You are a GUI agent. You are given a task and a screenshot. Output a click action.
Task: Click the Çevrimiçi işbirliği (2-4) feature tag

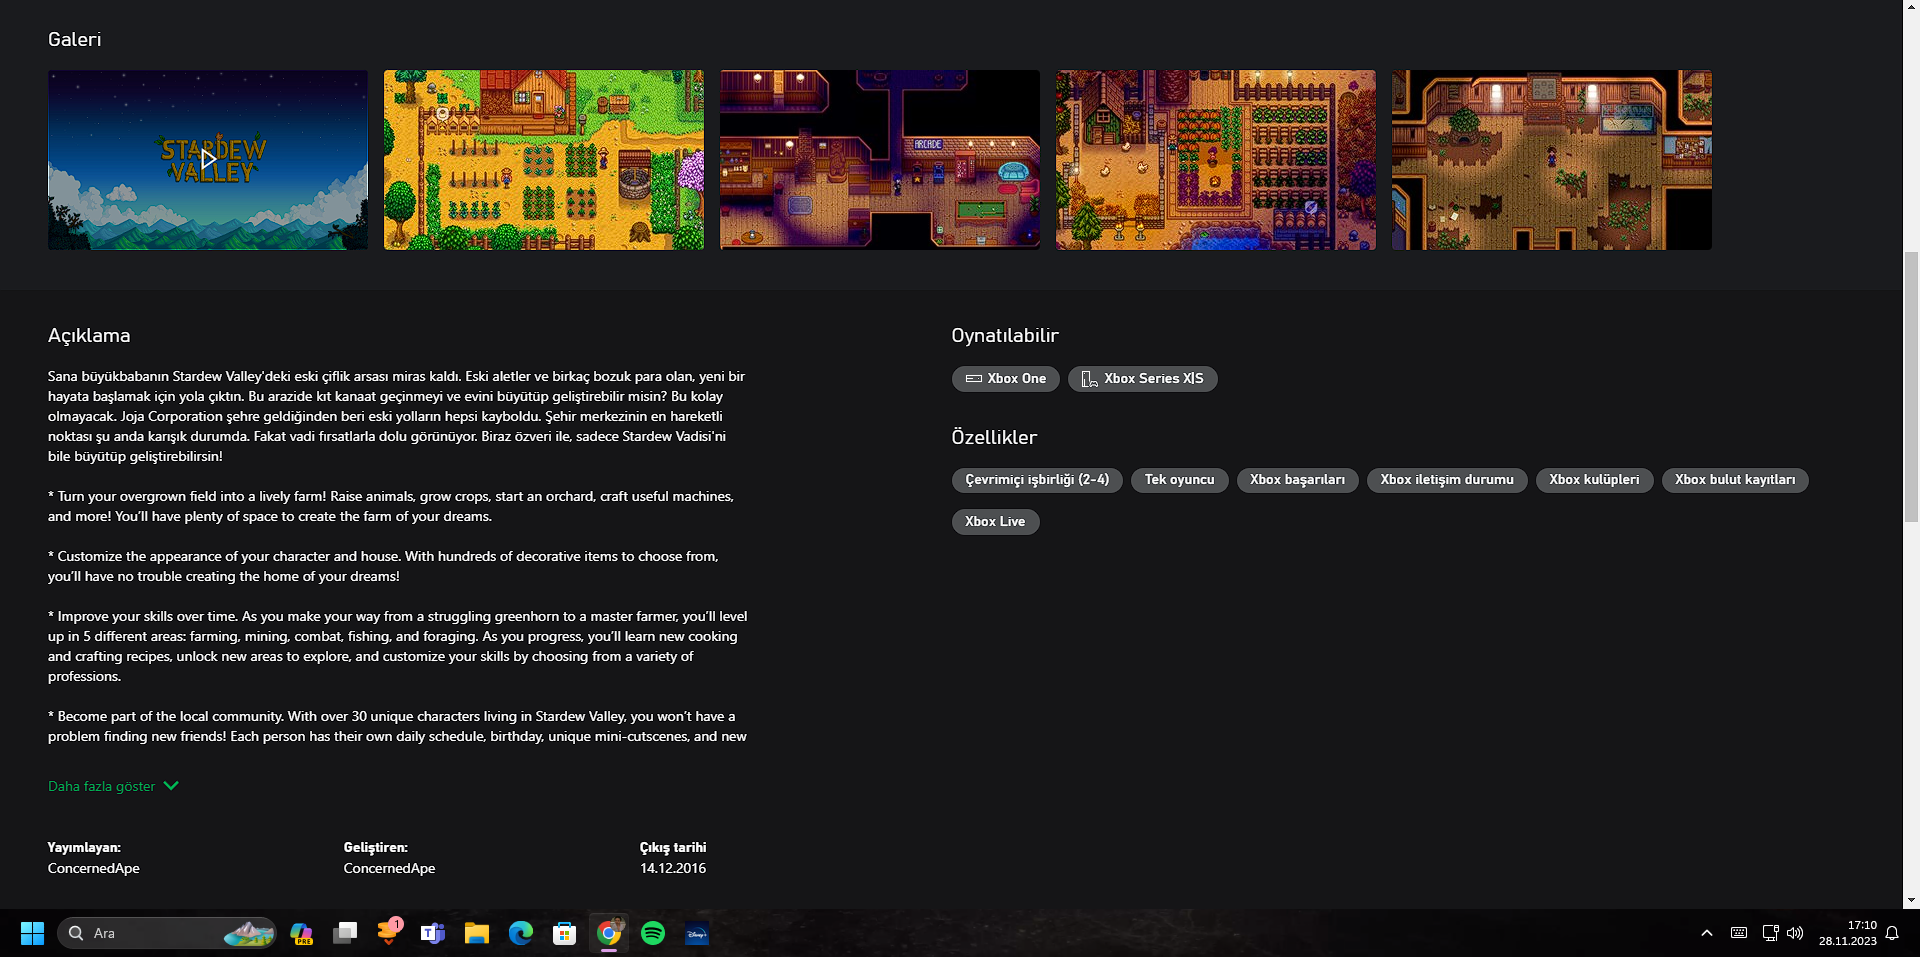(1037, 480)
